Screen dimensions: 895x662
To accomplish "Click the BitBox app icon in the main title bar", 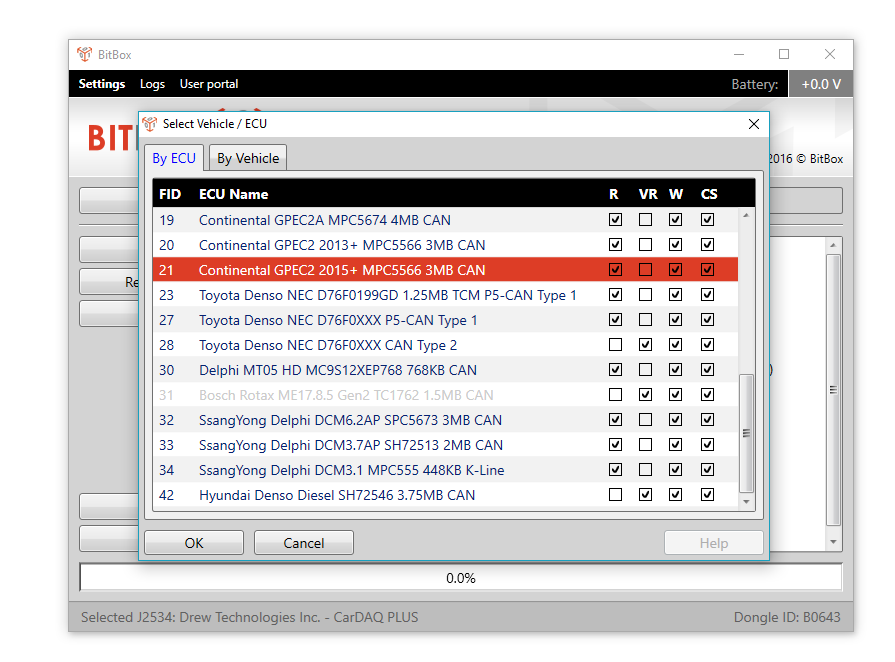I will click(84, 54).
